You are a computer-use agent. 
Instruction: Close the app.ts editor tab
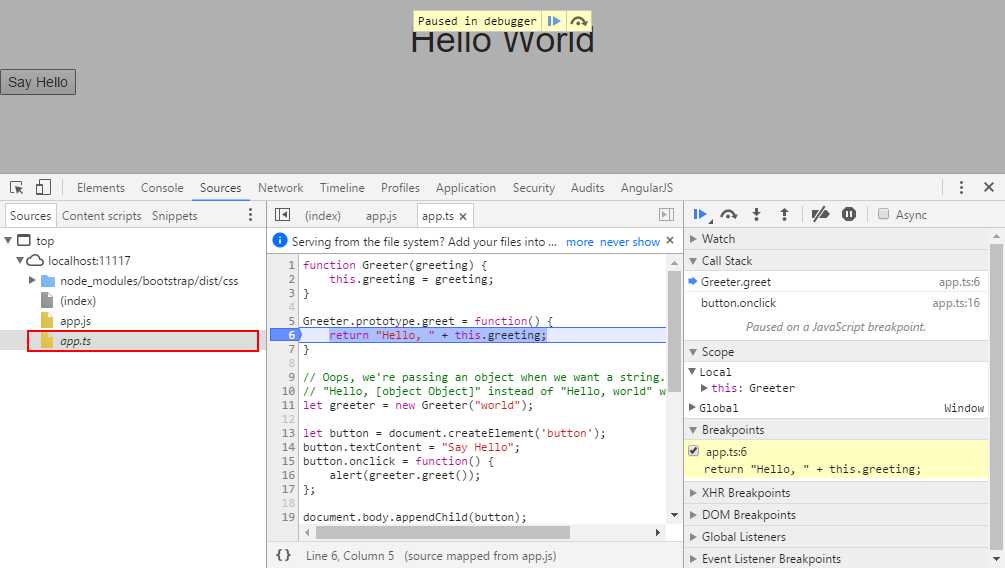463,217
